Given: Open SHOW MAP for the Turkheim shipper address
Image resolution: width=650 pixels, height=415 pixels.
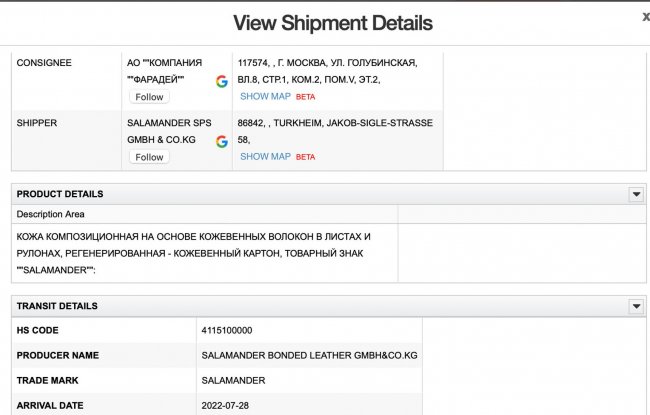Looking at the screenshot, I should pyautogui.click(x=265, y=157).
